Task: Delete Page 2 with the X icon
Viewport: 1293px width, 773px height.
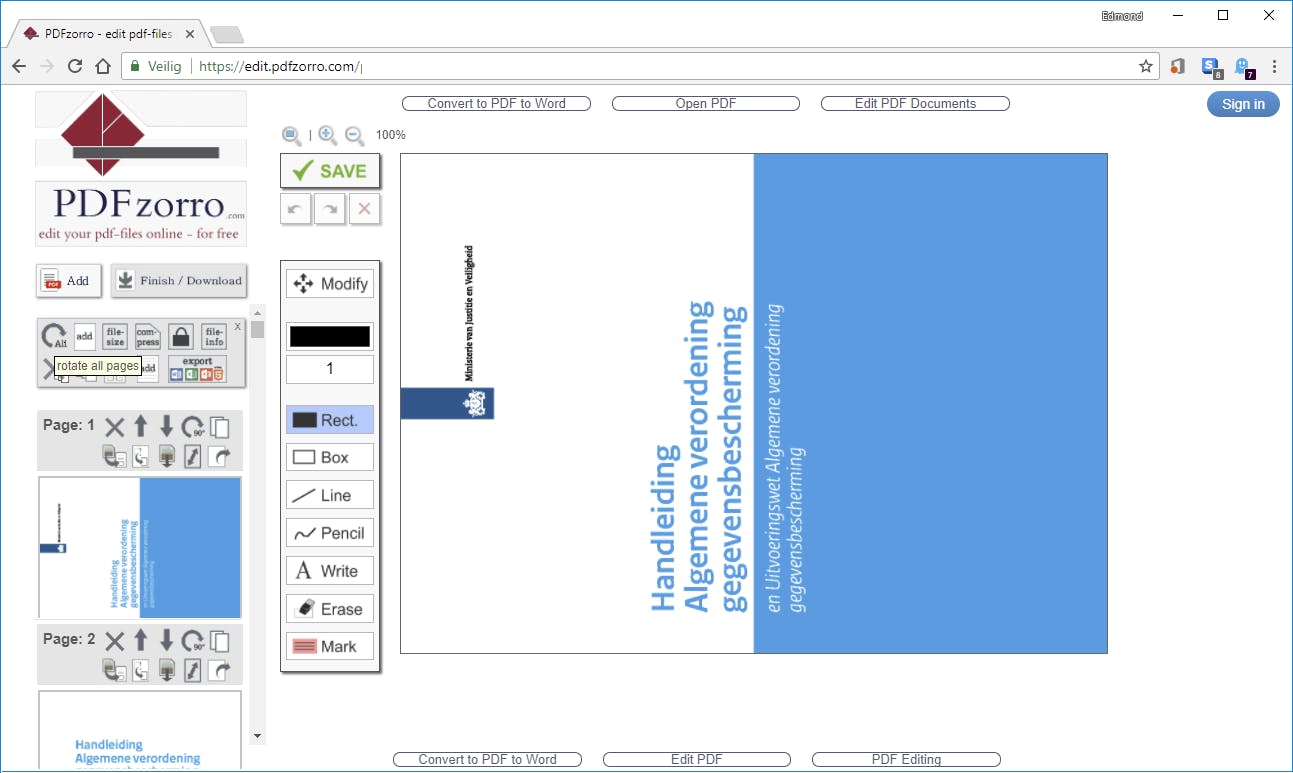Action: [115, 642]
